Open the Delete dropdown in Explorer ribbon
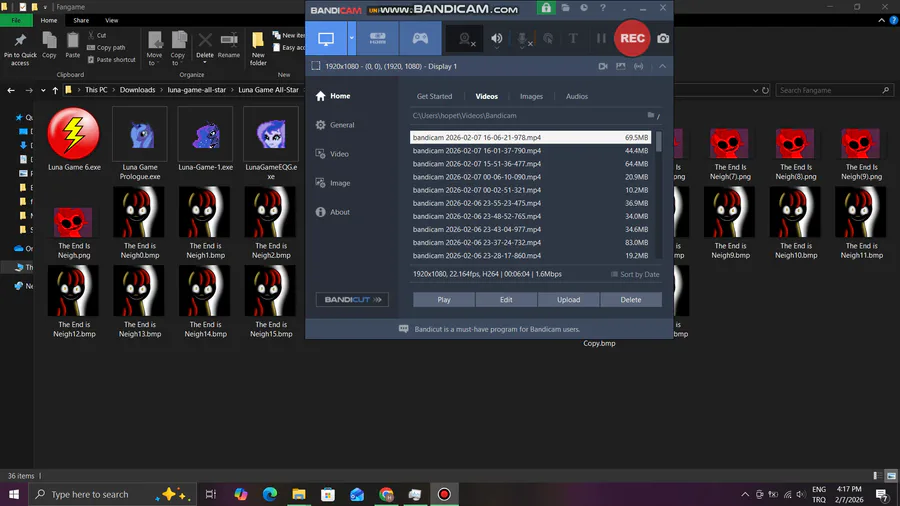The width and height of the screenshot is (900, 506). point(205,61)
